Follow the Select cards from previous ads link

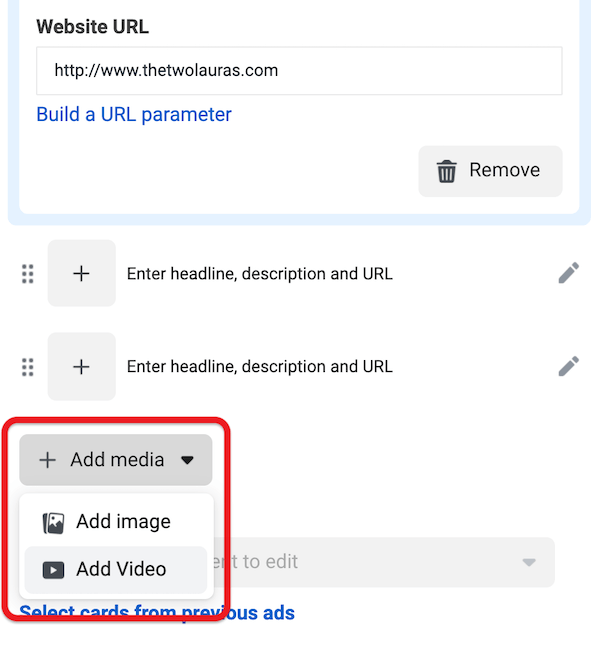click(x=157, y=612)
